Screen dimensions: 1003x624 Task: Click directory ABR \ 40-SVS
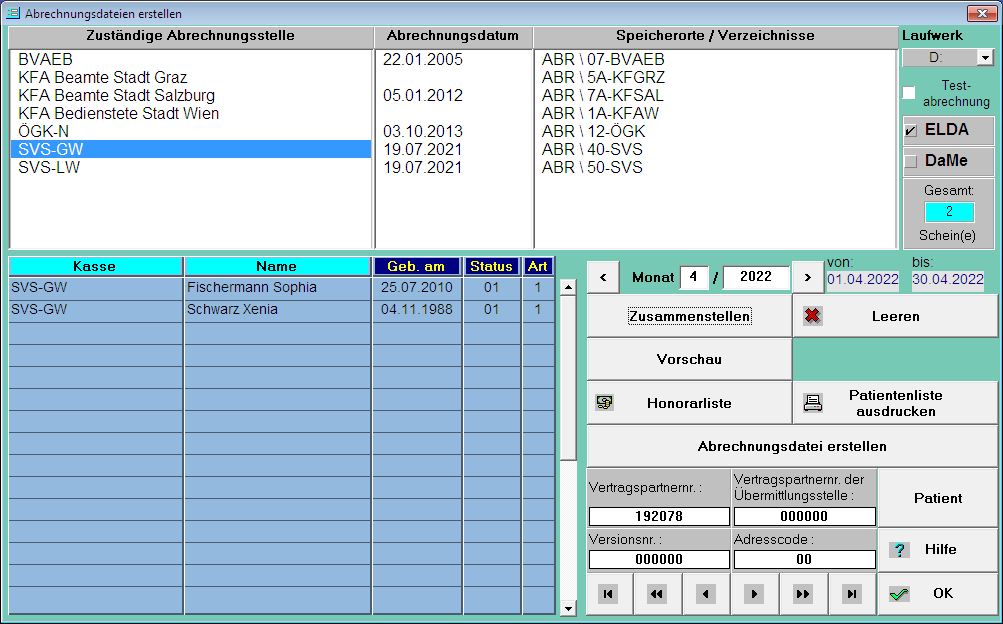pos(592,149)
